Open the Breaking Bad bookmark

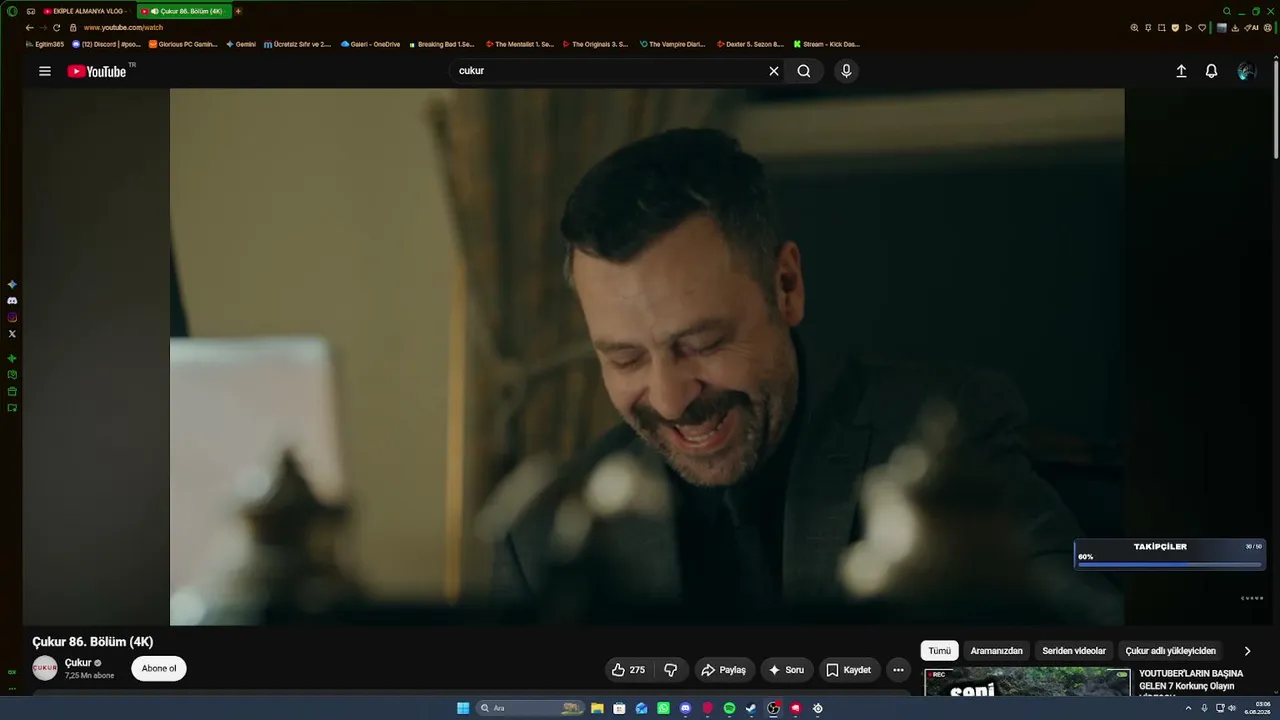tap(441, 44)
